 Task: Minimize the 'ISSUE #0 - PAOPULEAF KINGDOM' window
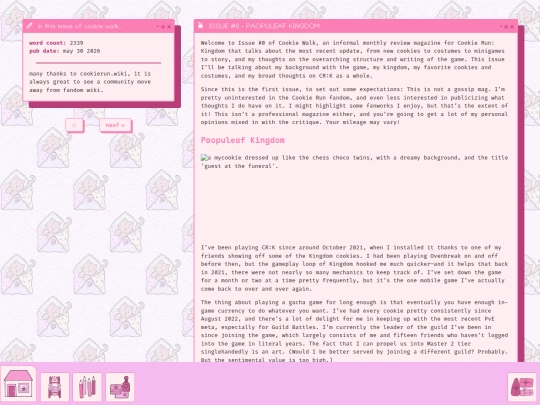[x=501, y=27]
